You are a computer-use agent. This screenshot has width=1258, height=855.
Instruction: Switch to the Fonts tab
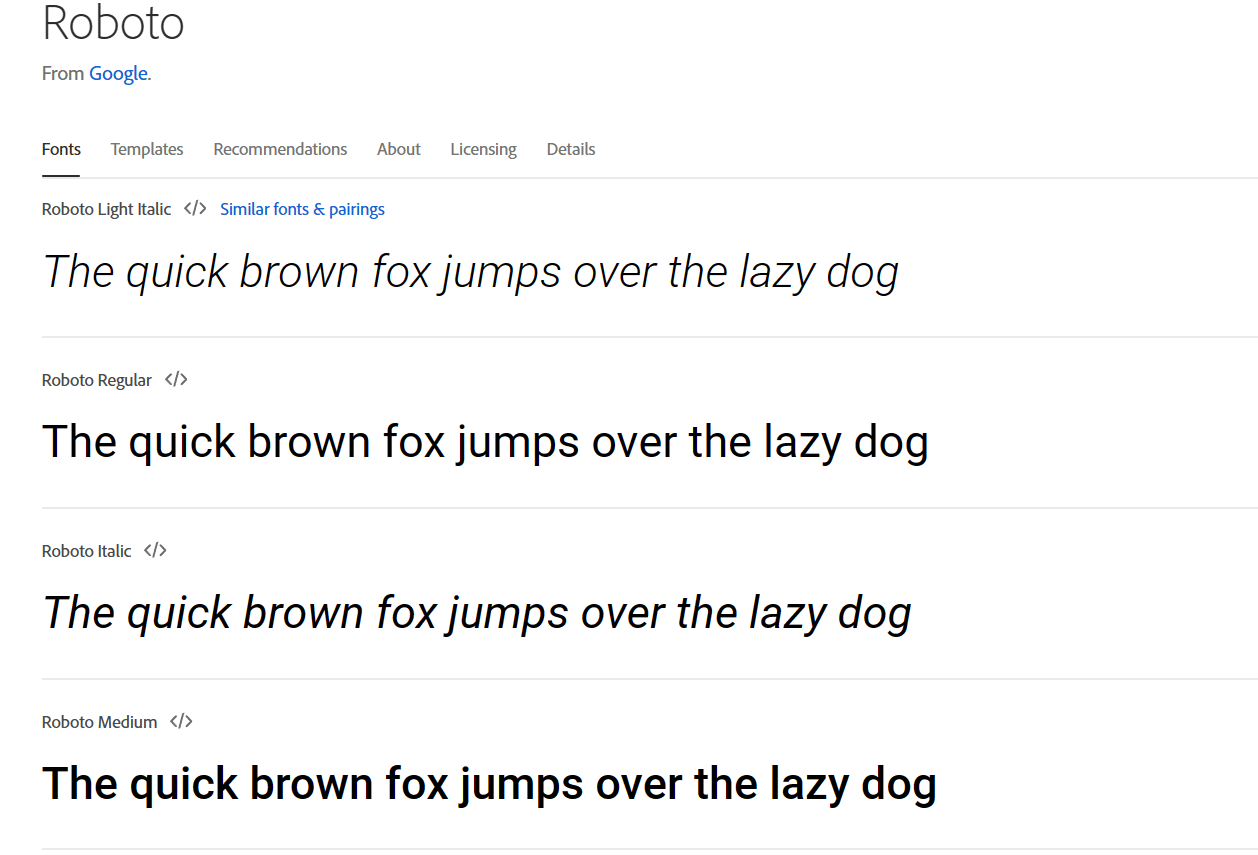61,149
